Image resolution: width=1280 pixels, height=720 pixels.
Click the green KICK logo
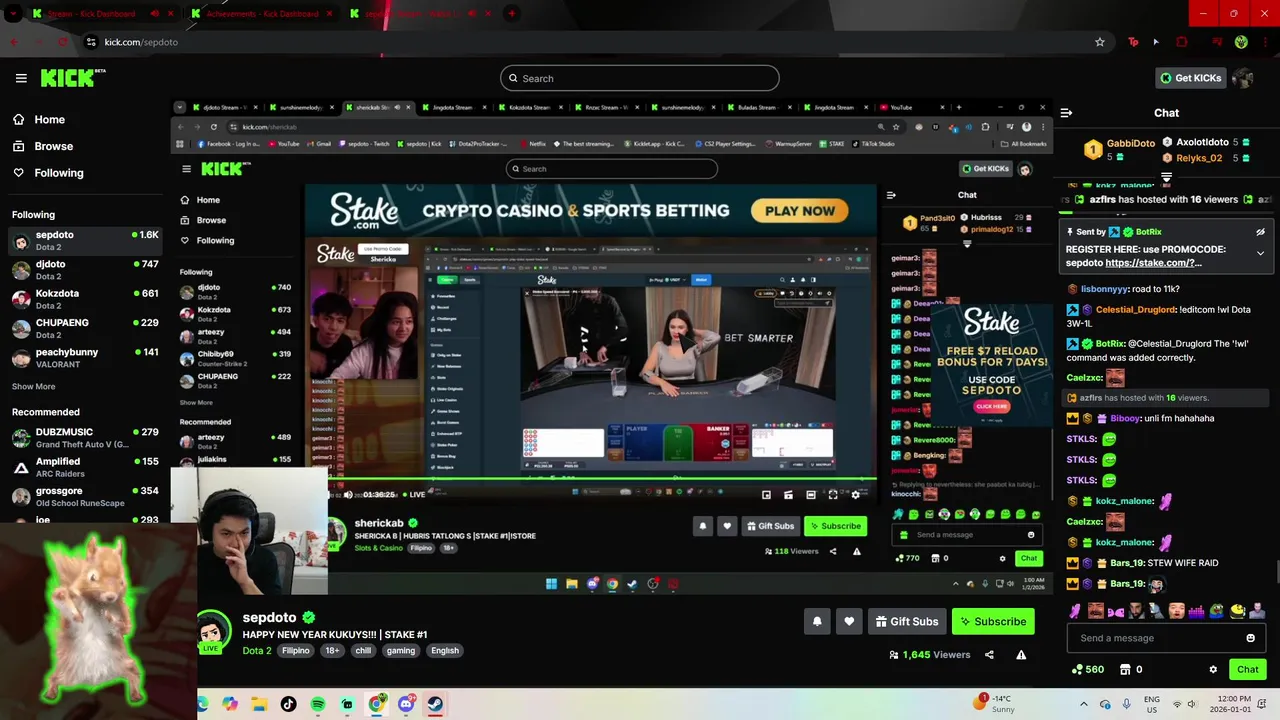point(72,78)
